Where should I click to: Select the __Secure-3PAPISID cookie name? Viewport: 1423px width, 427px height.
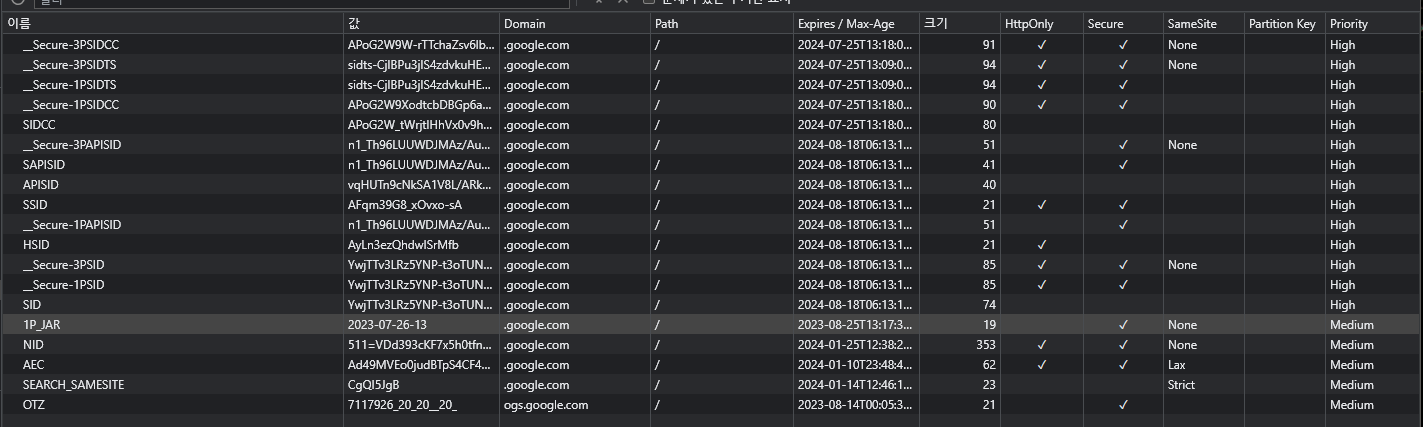[72, 145]
